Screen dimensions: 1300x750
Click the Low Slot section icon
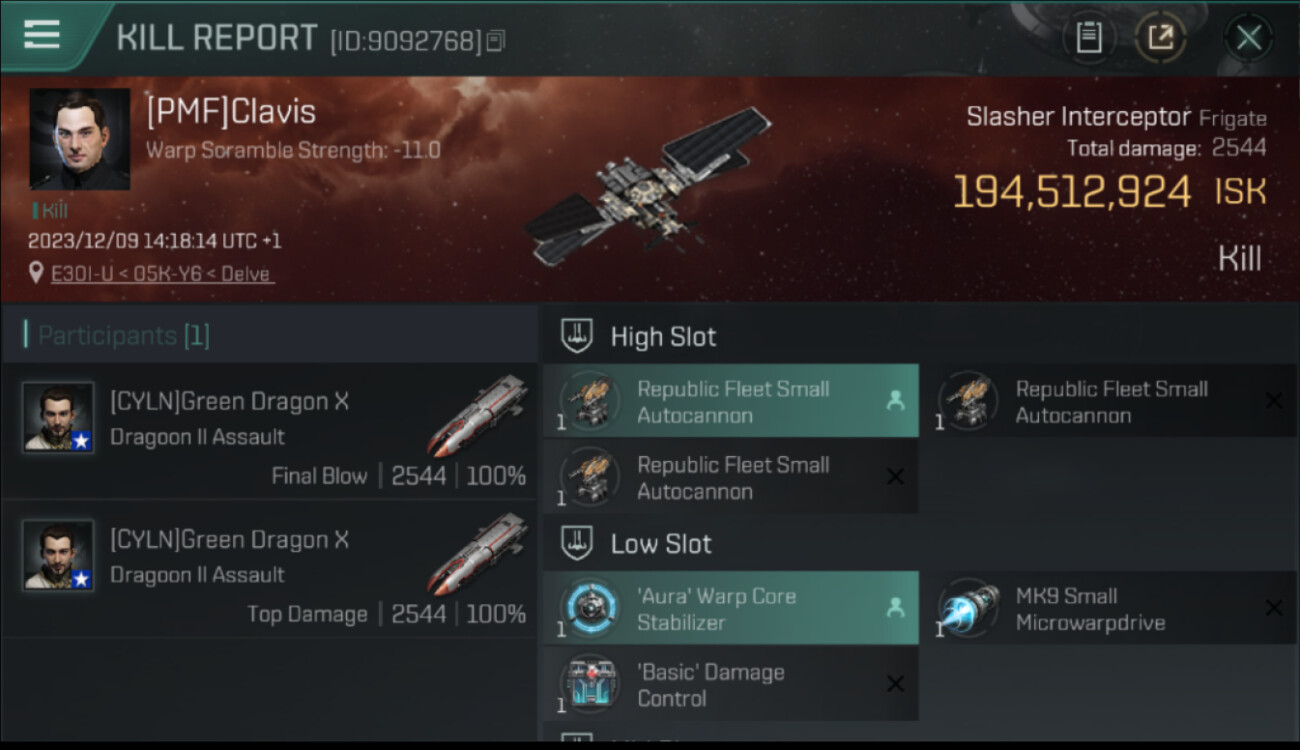pyautogui.click(x=576, y=544)
